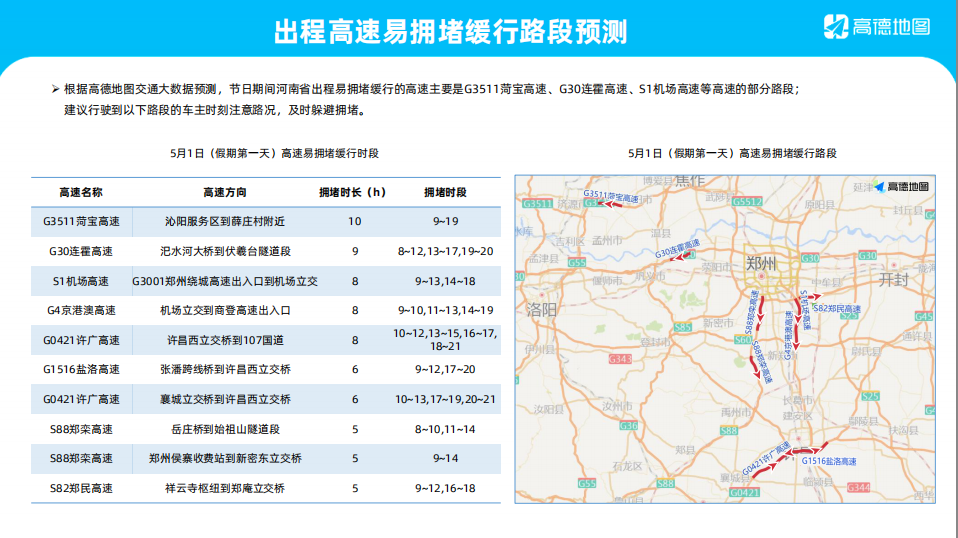Viewport: 958px width, 538px height.
Task: Click the advice line 建议行驶到以下路段的车主时刻注意路况
Action: point(215,111)
